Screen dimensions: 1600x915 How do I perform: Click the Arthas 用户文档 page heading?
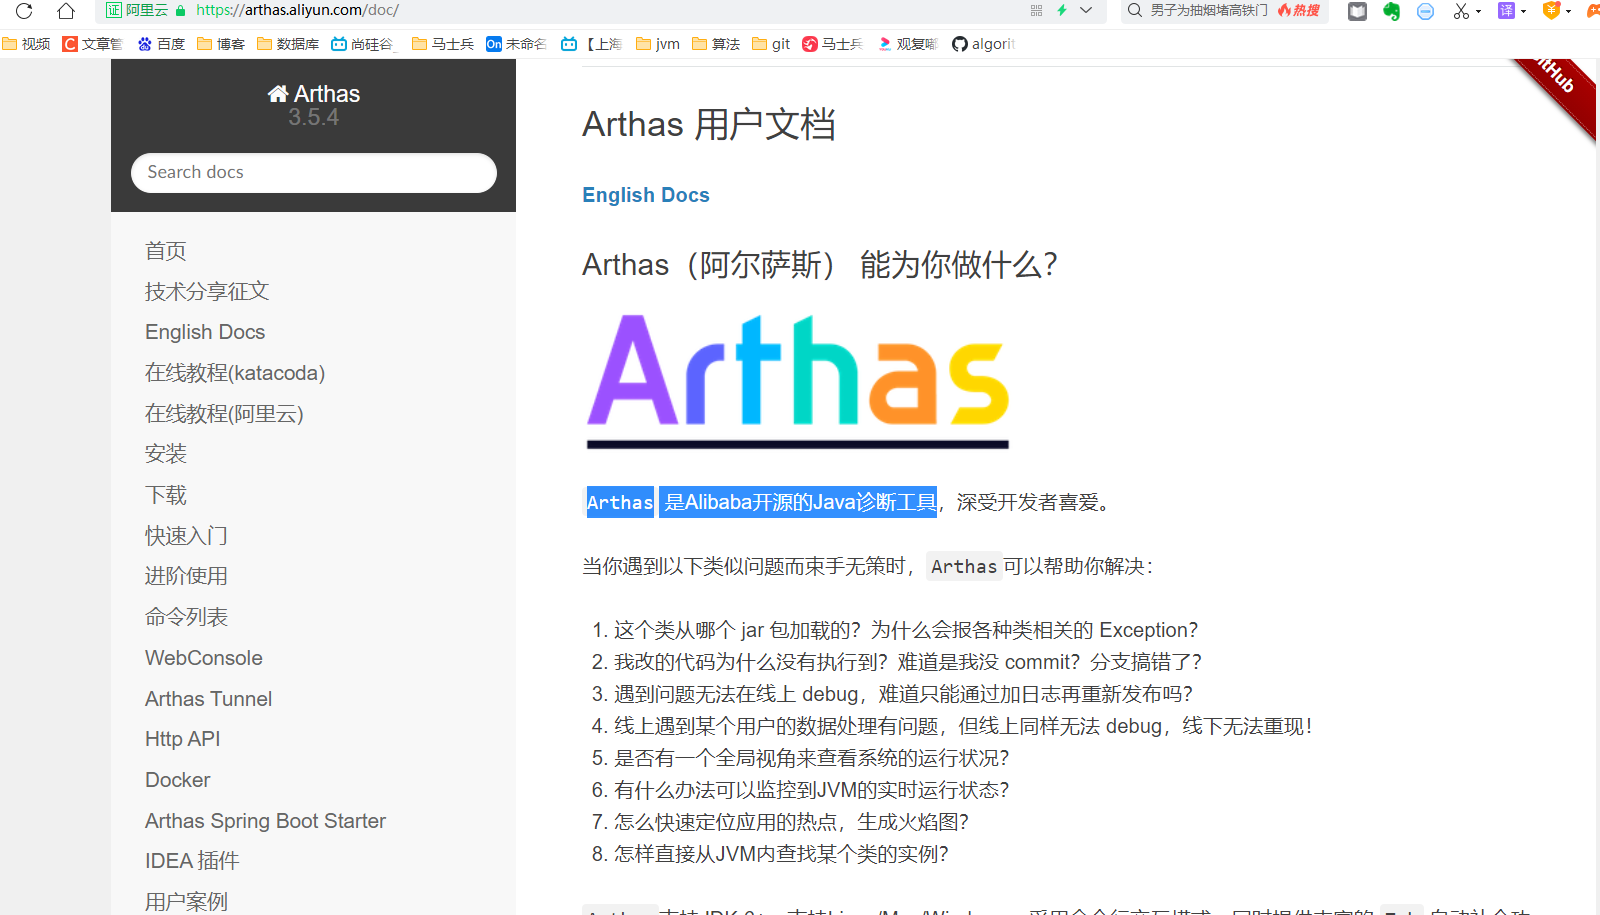(x=709, y=124)
